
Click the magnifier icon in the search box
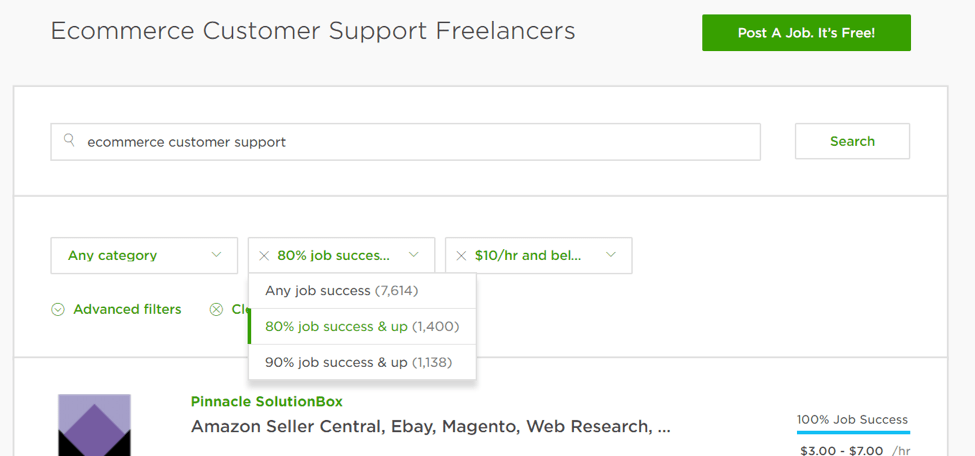click(69, 141)
